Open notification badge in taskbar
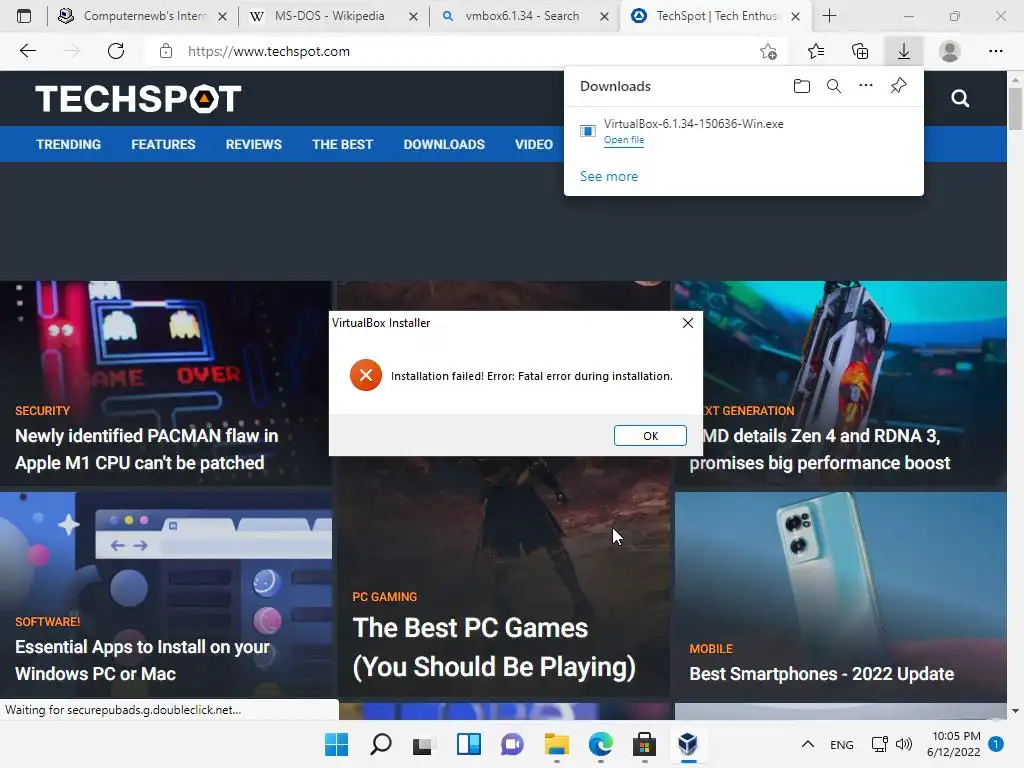1024x768 pixels. point(995,744)
